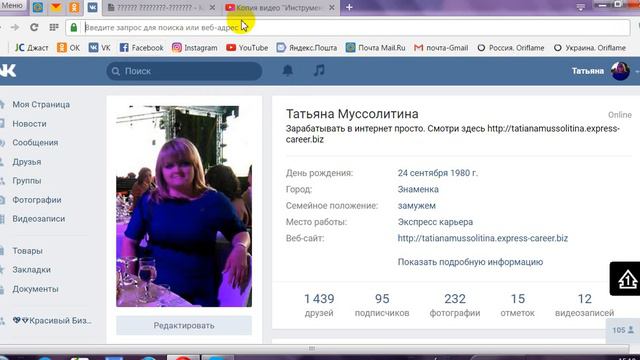Open the 105 online friends chat widget
640x360 pixels.
click(623, 330)
